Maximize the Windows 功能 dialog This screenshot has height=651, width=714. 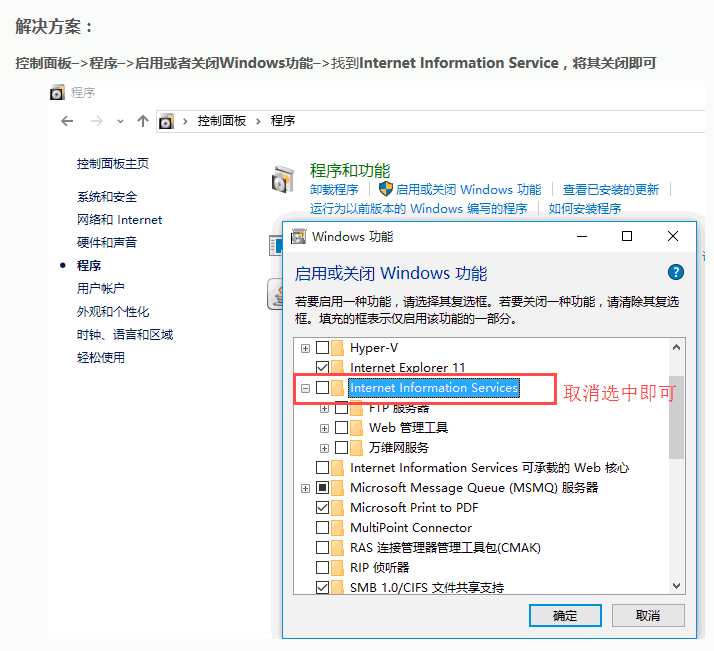627,236
